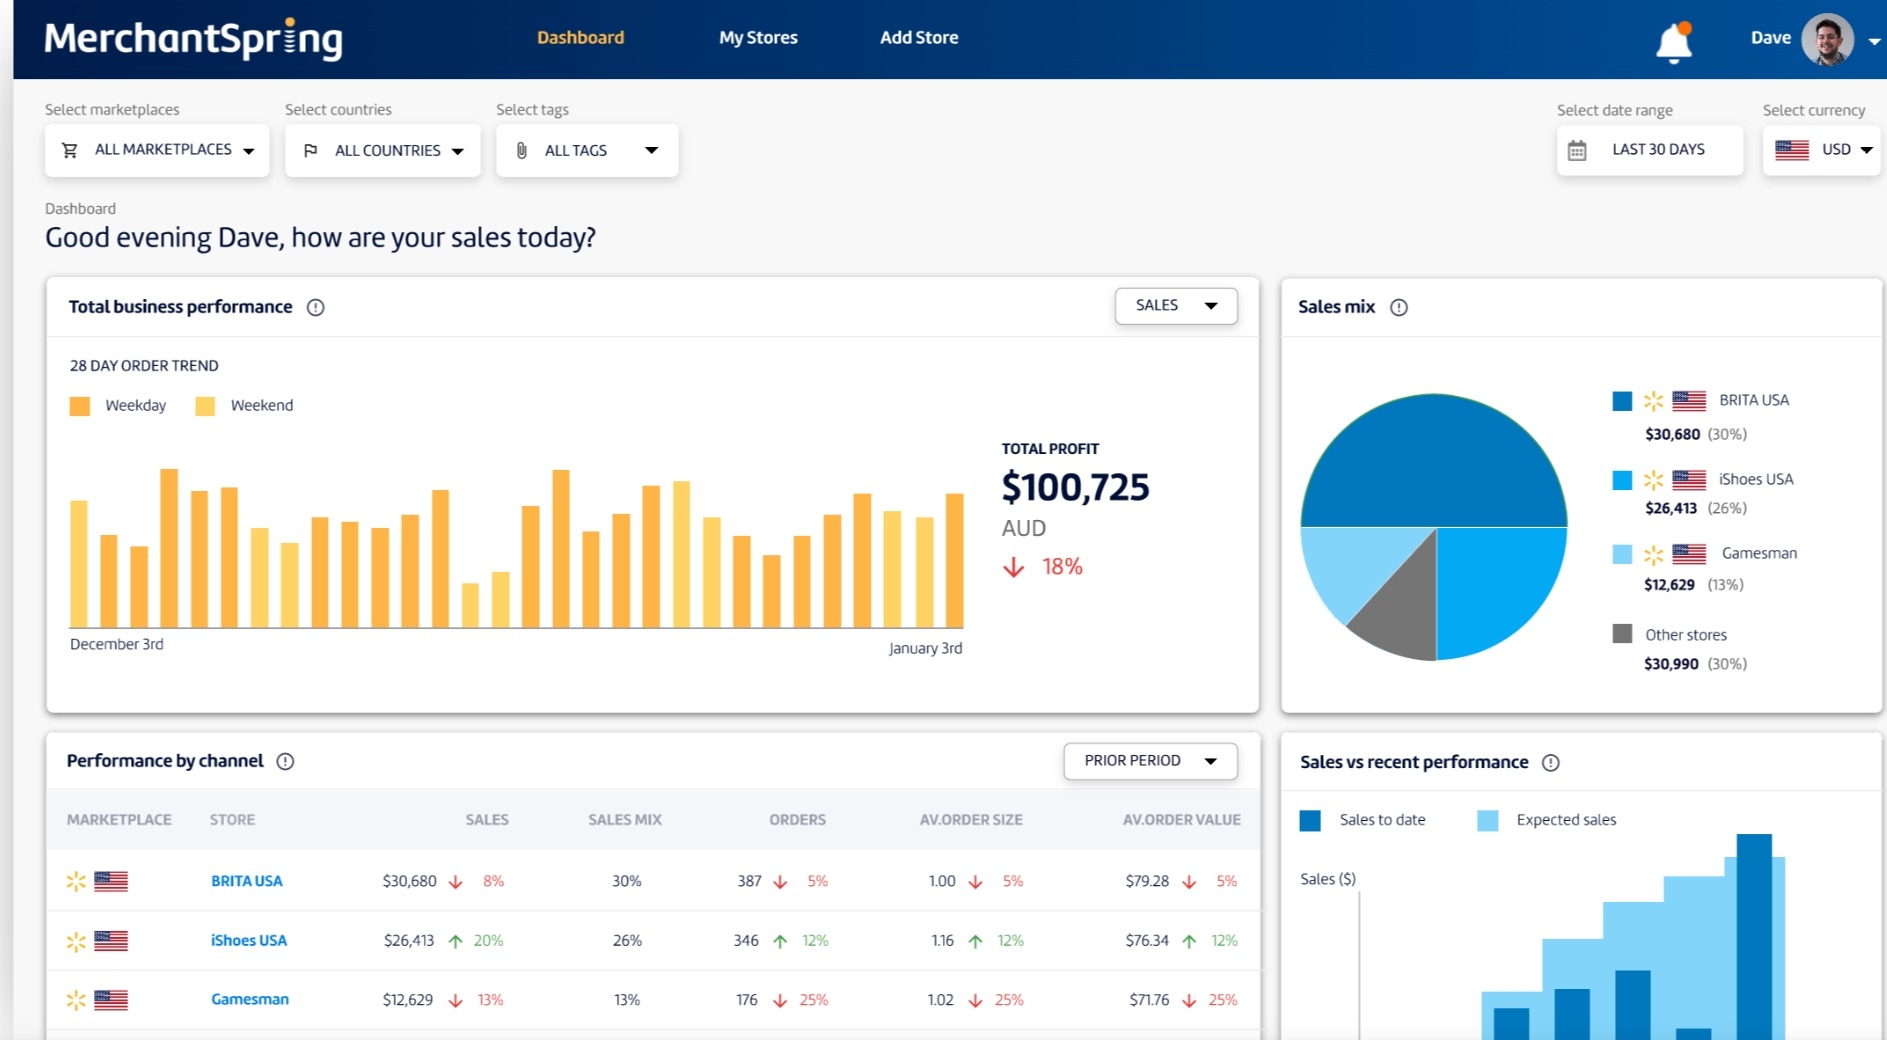Click Walmart icon in Gamesman table row
Screen dimensions: 1887x1040
[76, 1000]
